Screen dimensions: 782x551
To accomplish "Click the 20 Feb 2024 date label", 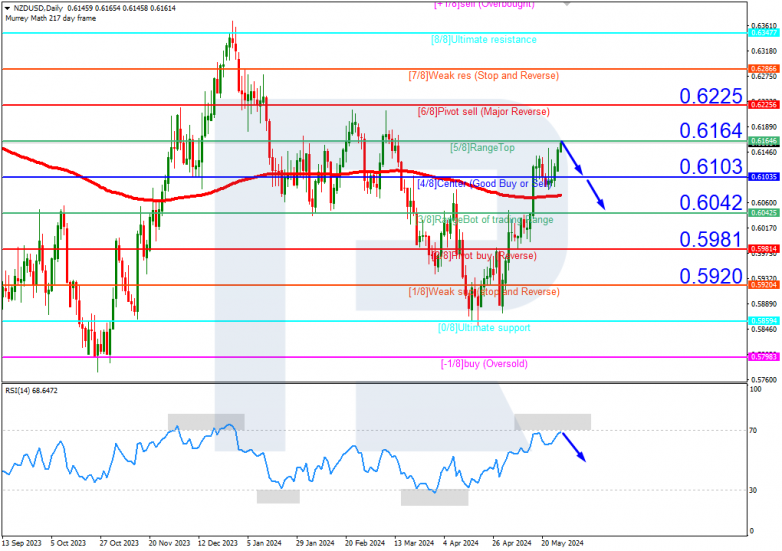I will (x=365, y=543).
